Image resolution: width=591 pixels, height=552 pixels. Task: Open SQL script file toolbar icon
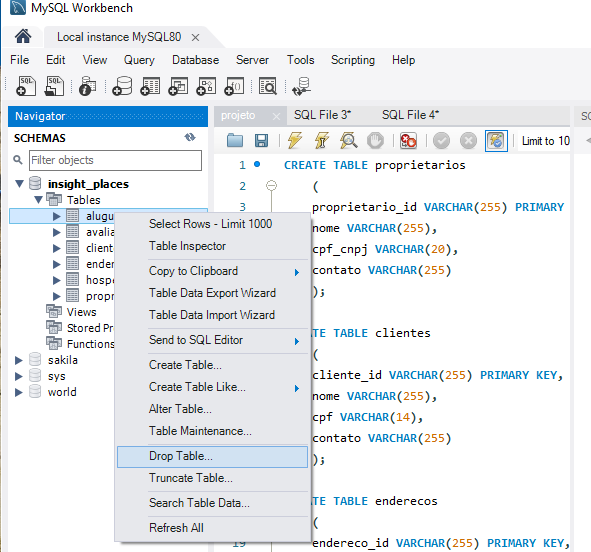(x=54, y=86)
